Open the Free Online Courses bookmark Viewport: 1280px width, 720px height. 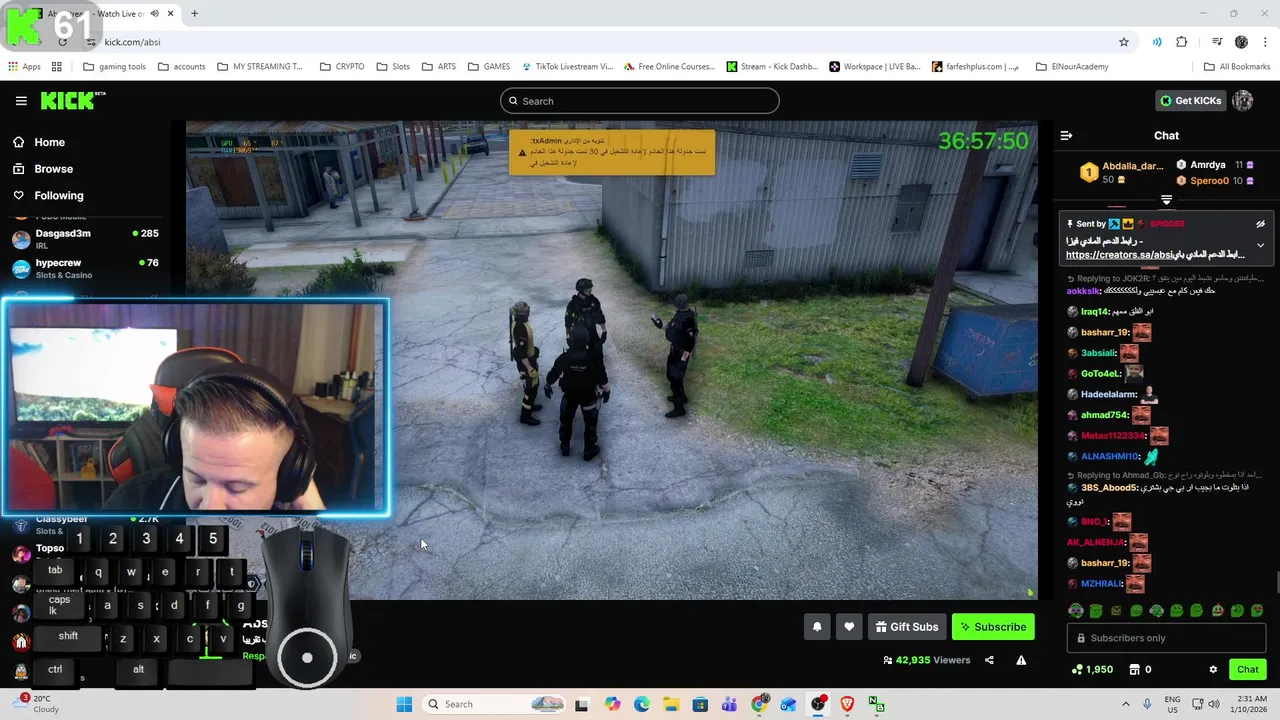coord(669,67)
